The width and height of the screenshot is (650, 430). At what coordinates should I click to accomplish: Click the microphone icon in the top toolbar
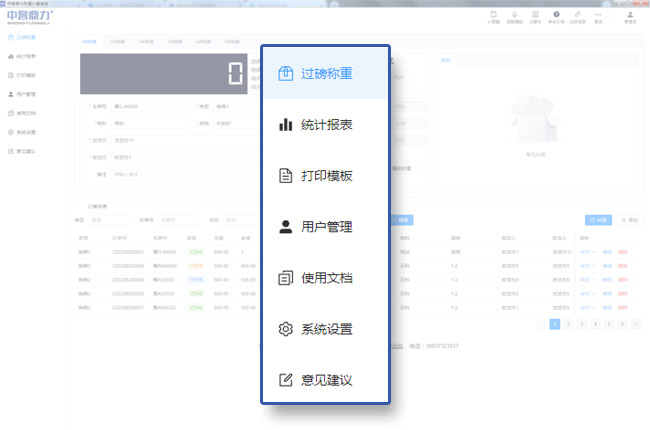(x=515, y=15)
